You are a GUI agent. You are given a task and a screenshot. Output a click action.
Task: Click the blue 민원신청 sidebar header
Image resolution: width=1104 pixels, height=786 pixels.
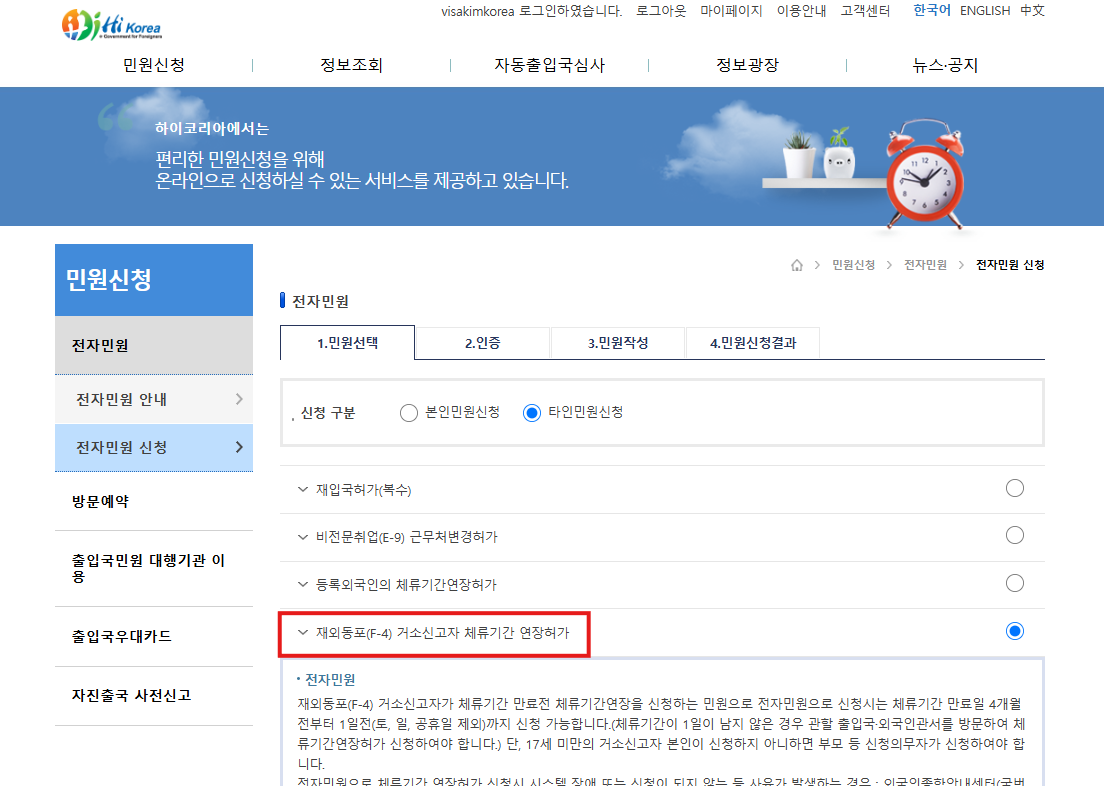point(153,280)
